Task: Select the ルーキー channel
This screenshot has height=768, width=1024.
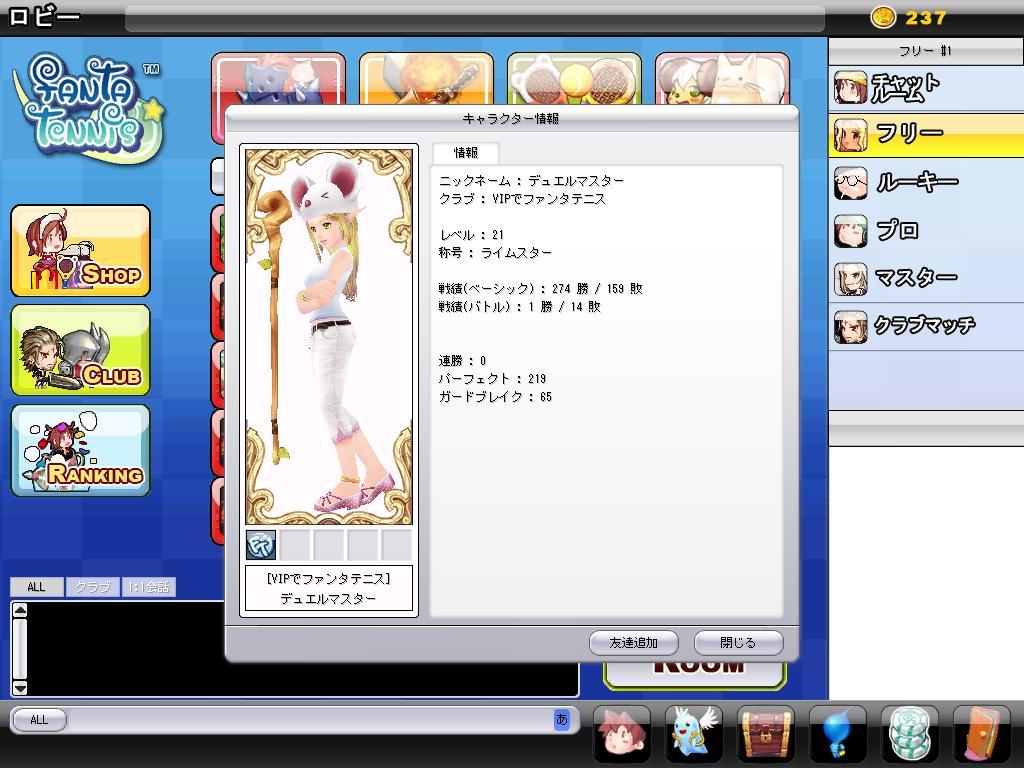Action: click(x=916, y=182)
